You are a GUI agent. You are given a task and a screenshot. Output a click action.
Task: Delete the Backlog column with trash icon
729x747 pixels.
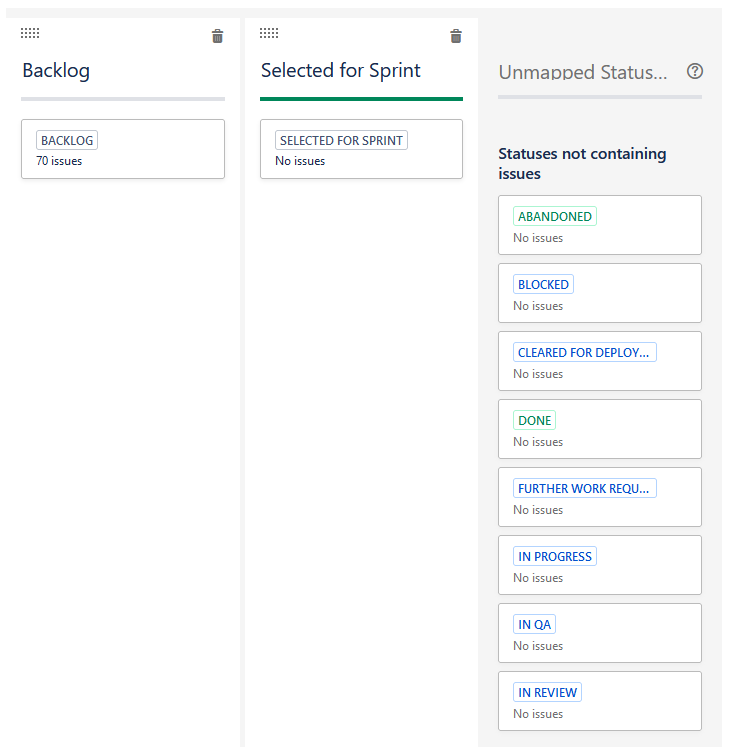point(217,36)
